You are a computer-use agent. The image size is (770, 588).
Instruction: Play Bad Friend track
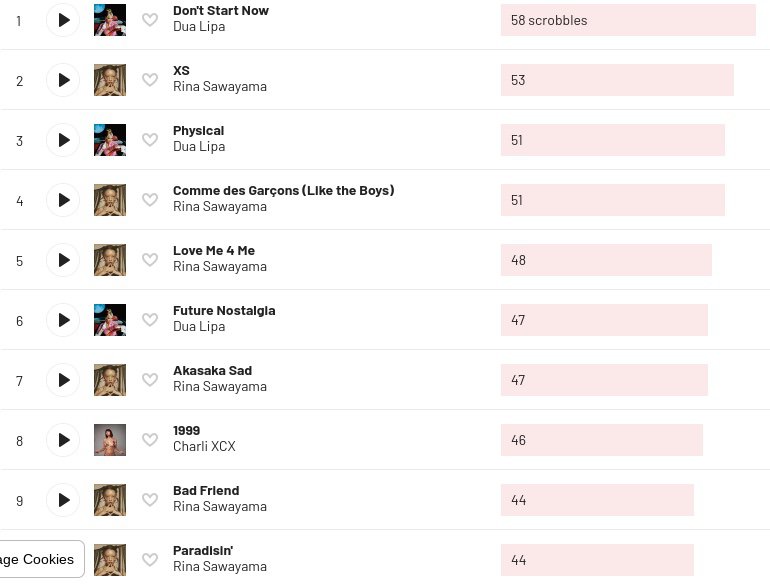click(63, 500)
